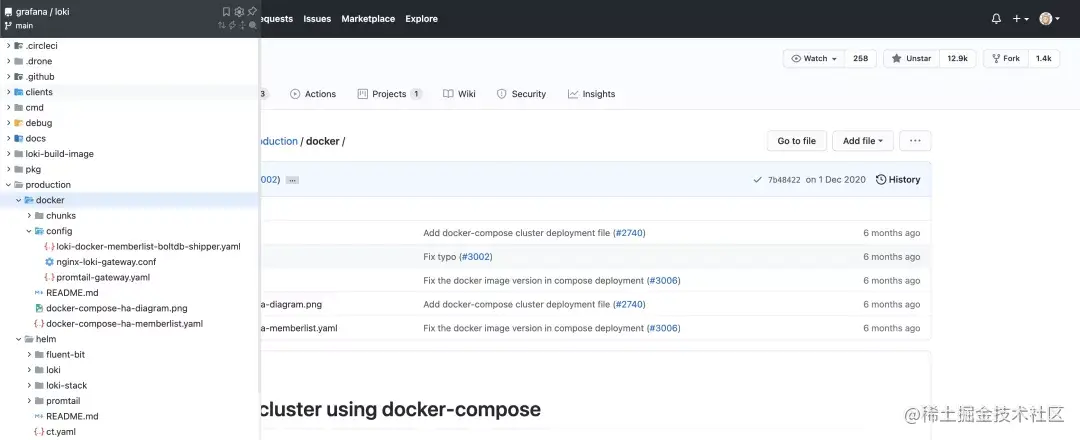Viewport: 1080px width, 440px height.
Task: Collapse the docker folder in tree
Action: [18, 200]
